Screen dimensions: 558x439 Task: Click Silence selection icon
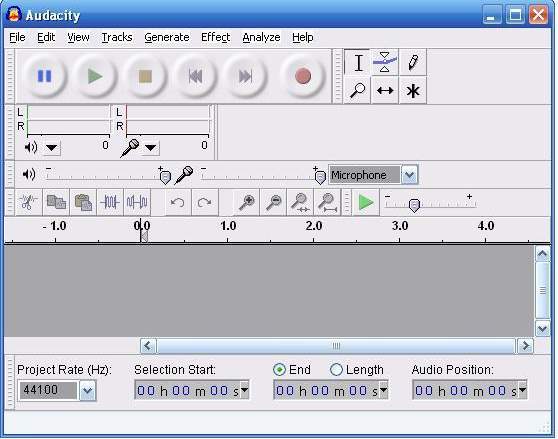137,202
